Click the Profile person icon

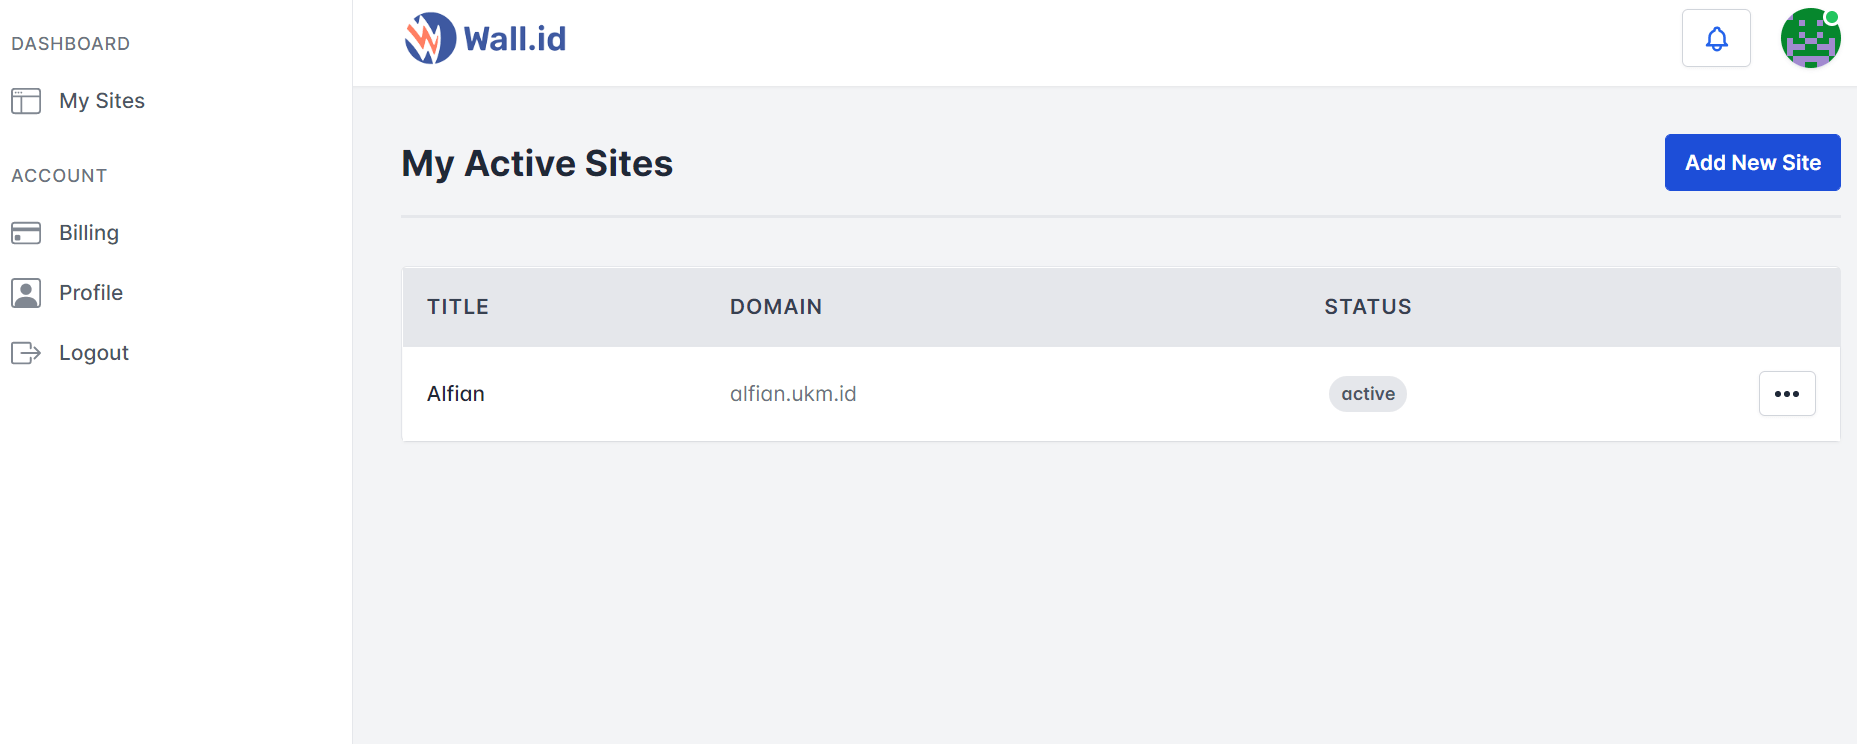tap(25, 292)
